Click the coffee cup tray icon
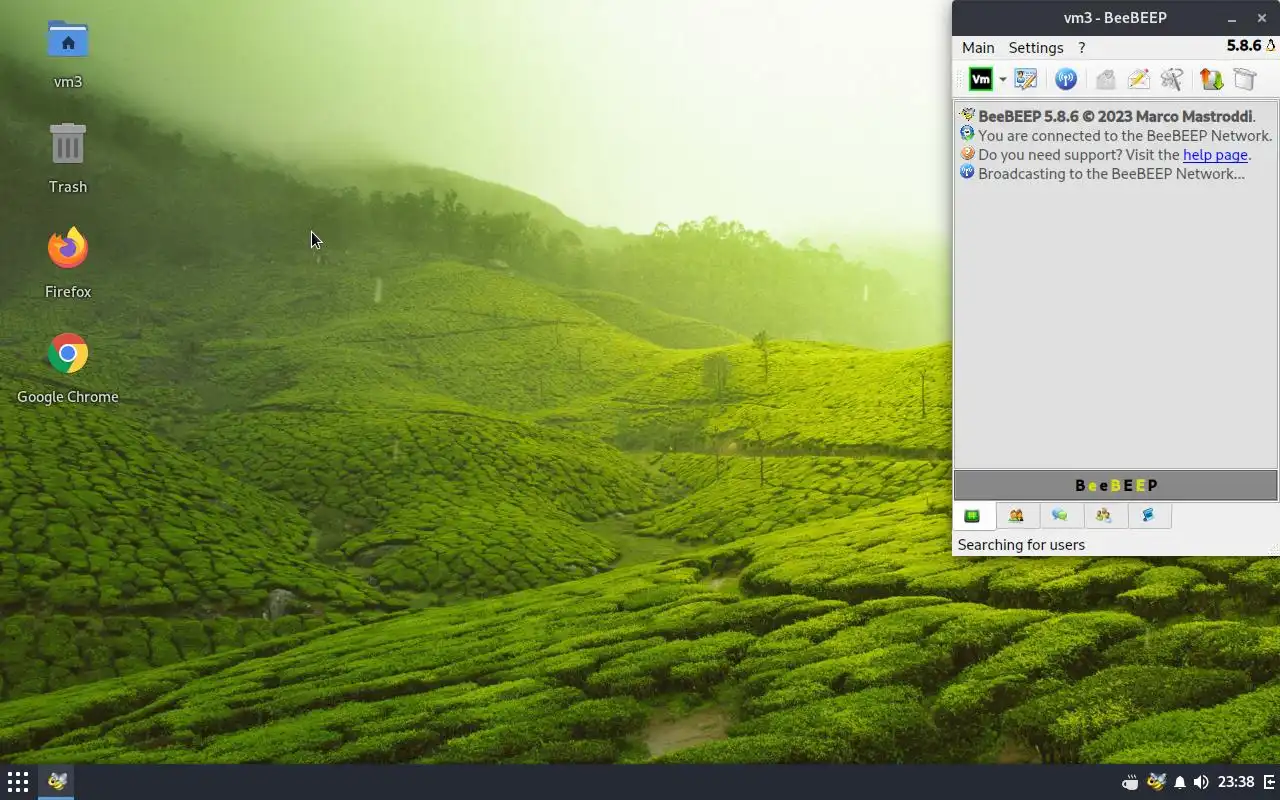Viewport: 1280px width, 800px height. 1130,782
